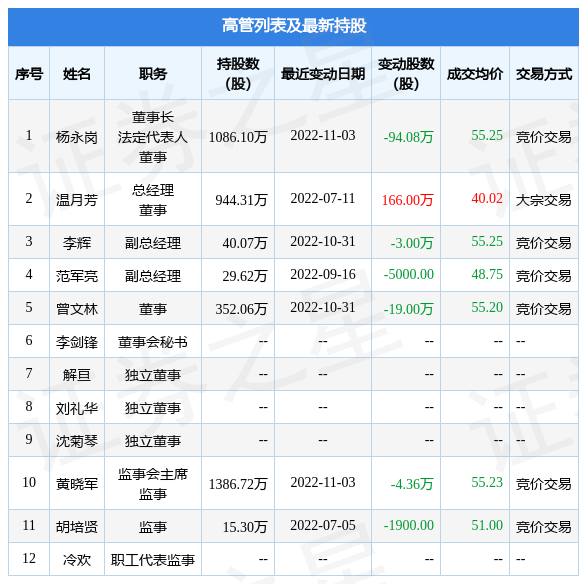Select the 董事会秘书 position cell
579x584 pixels.
pyautogui.click(x=153, y=342)
